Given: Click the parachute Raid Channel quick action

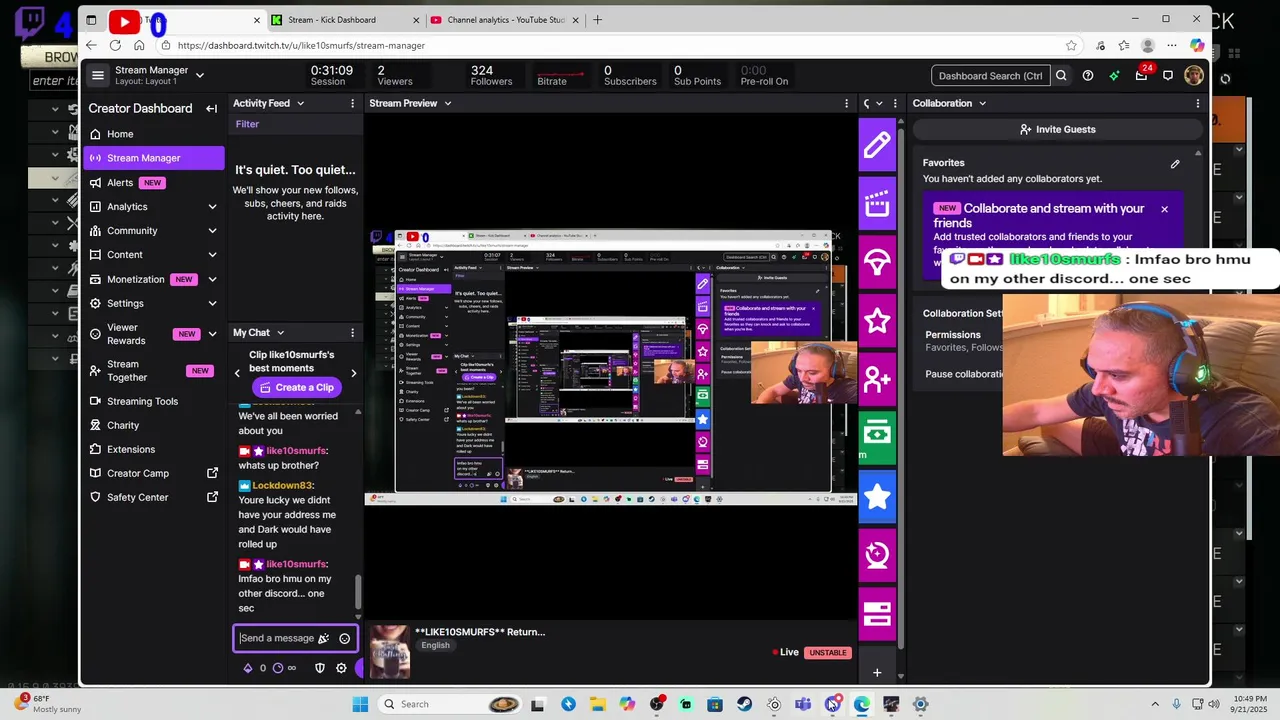Looking at the screenshot, I should pyautogui.click(x=877, y=263).
